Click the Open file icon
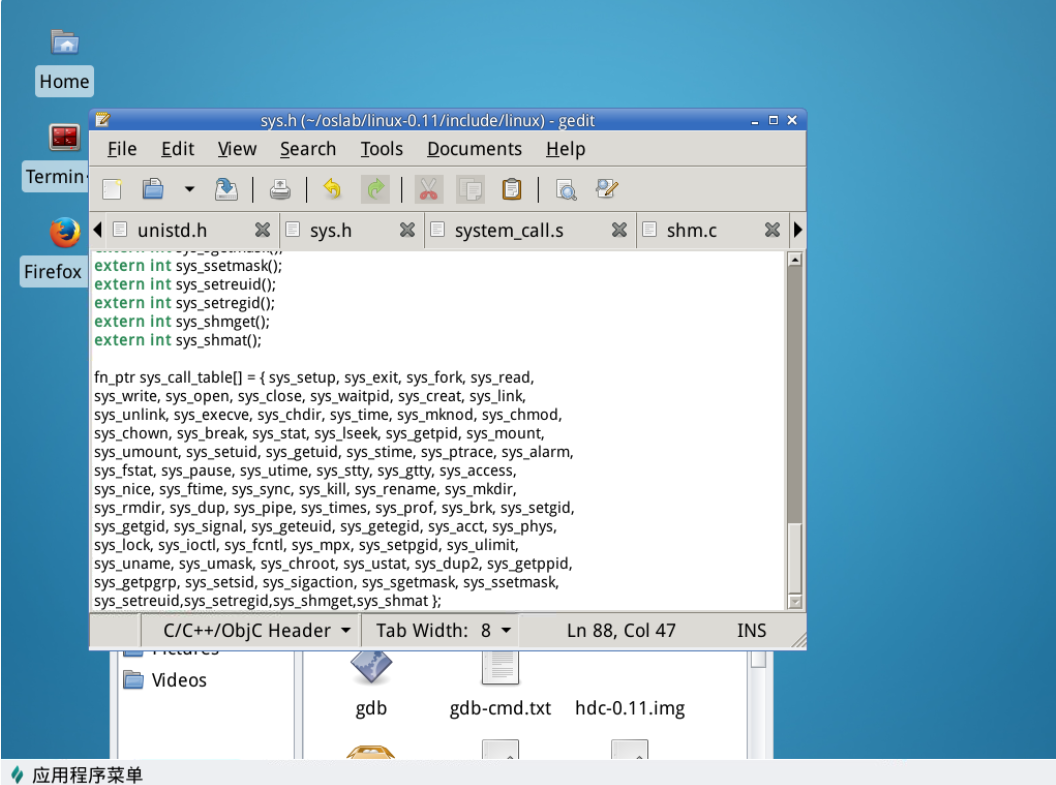 pyautogui.click(x=153, y=189)
